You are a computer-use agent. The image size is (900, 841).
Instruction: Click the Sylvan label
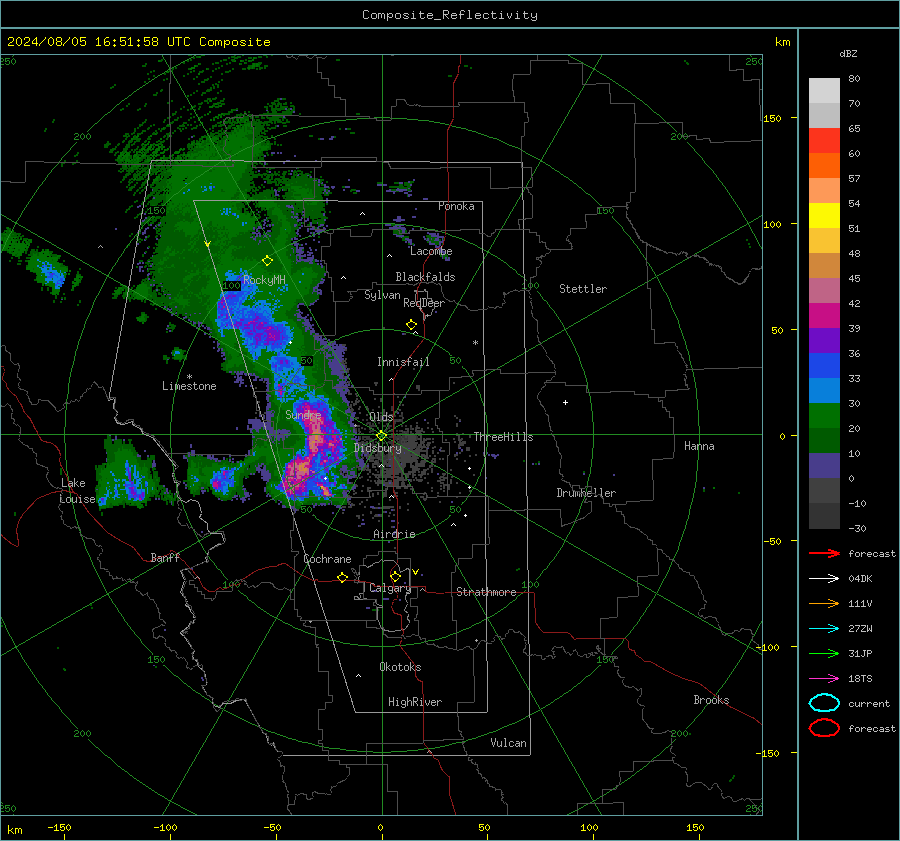point(382,295)
